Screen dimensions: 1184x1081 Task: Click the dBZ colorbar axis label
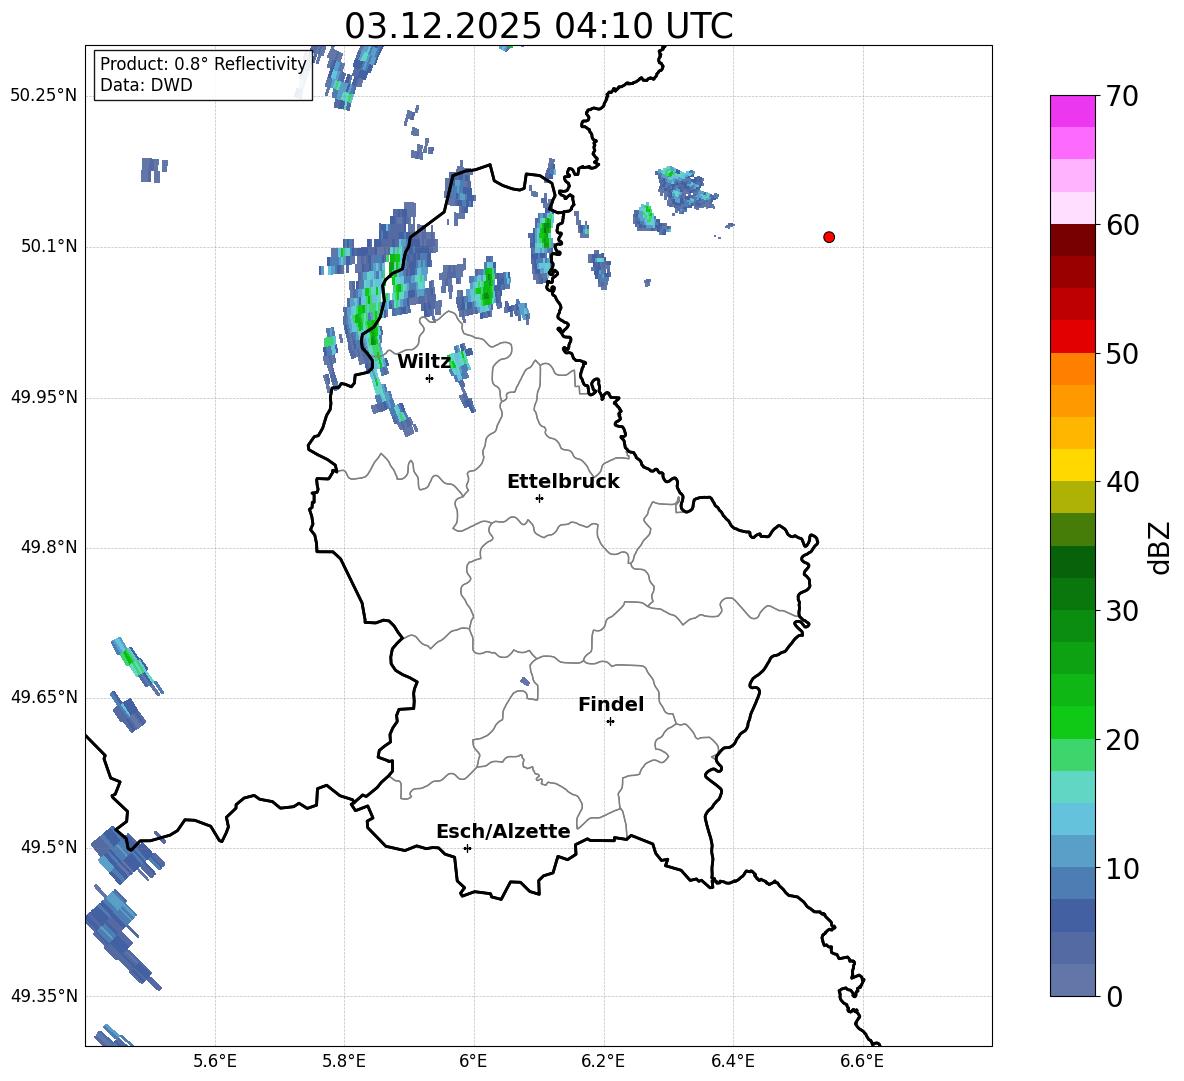pyautogui.click(x=1158, y=547)
